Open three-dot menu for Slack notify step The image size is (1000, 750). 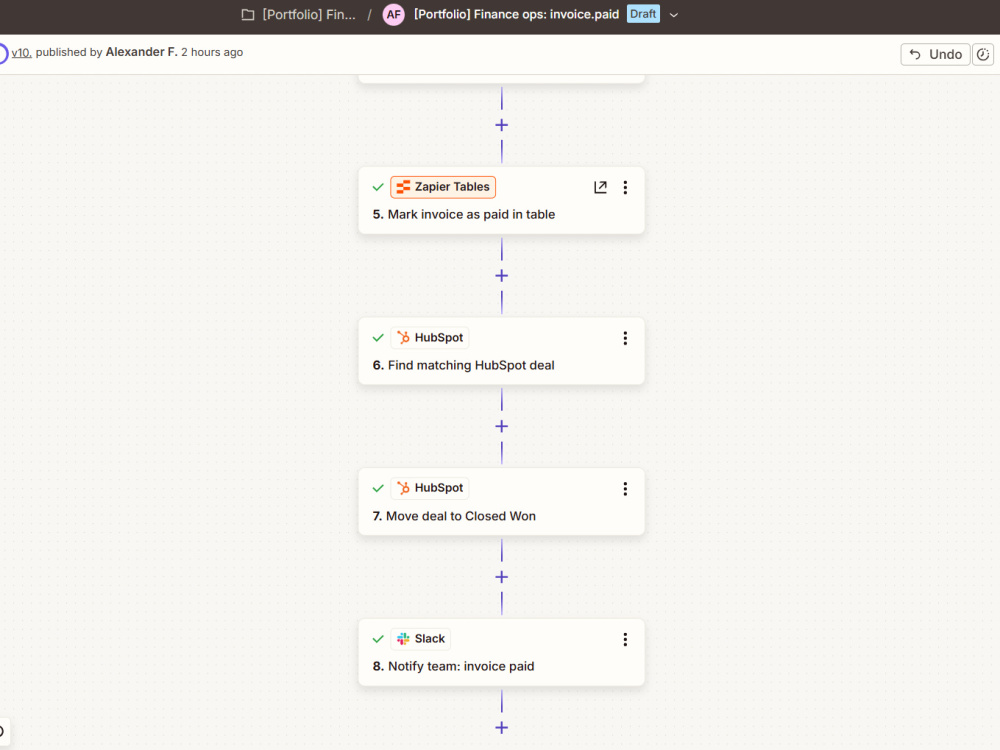click(625, 639)
